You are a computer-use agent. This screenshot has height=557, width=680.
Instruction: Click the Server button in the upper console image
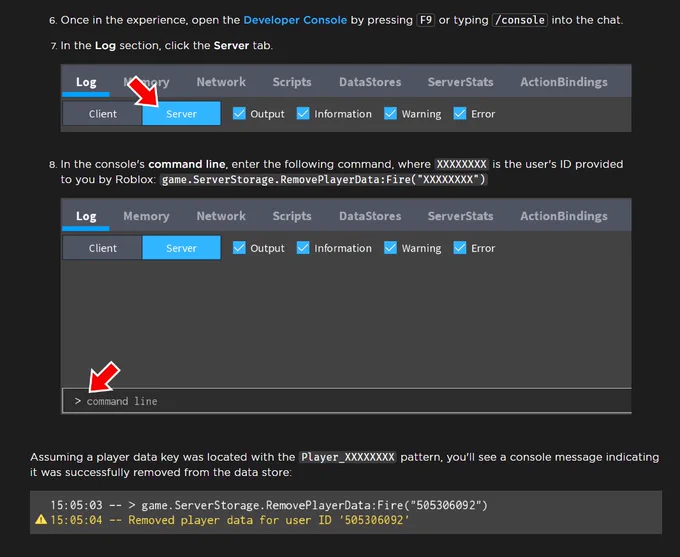[x=181, y=114]
